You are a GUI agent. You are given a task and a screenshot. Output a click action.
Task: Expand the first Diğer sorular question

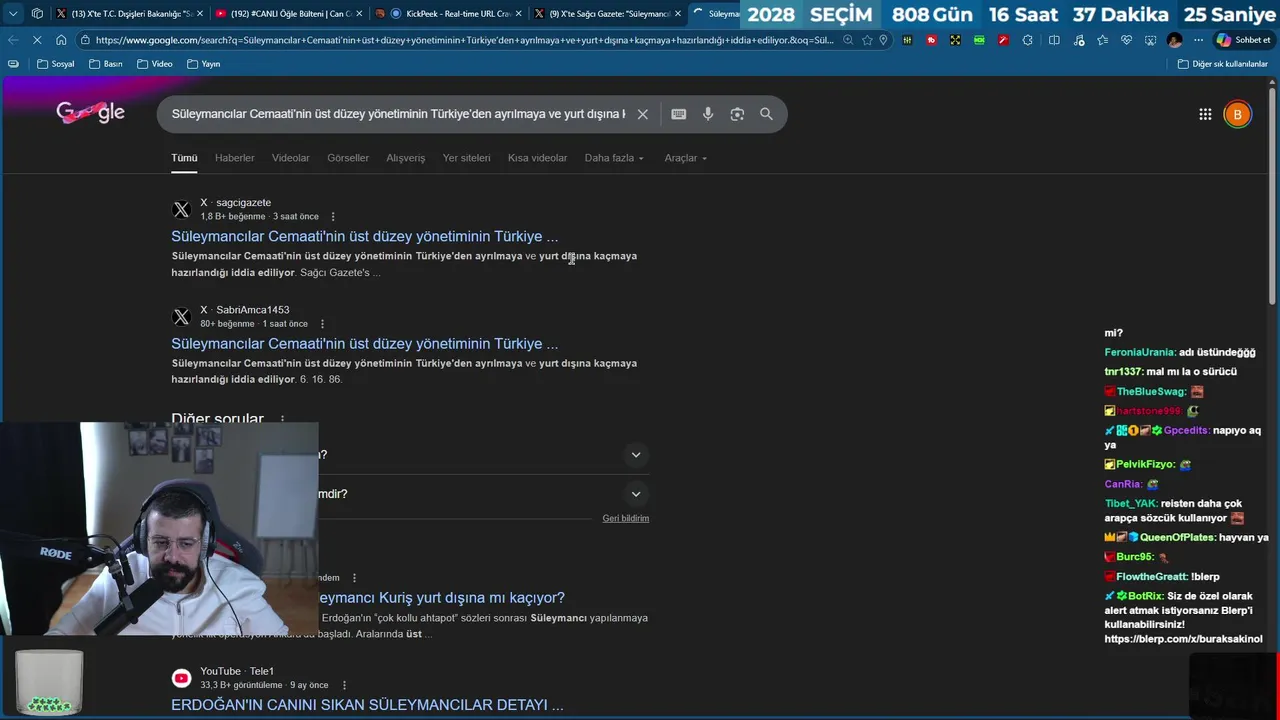tap(635, 455)
